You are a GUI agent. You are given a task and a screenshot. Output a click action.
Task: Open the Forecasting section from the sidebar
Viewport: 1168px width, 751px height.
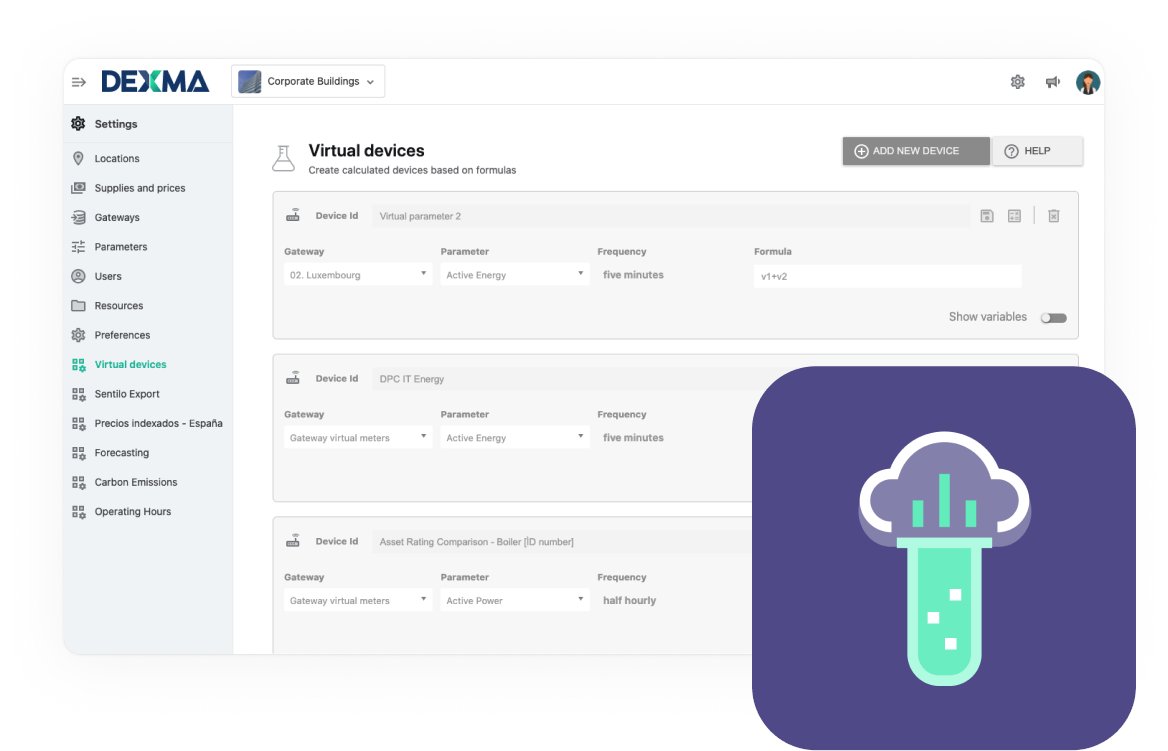click(x=122, y=452)
